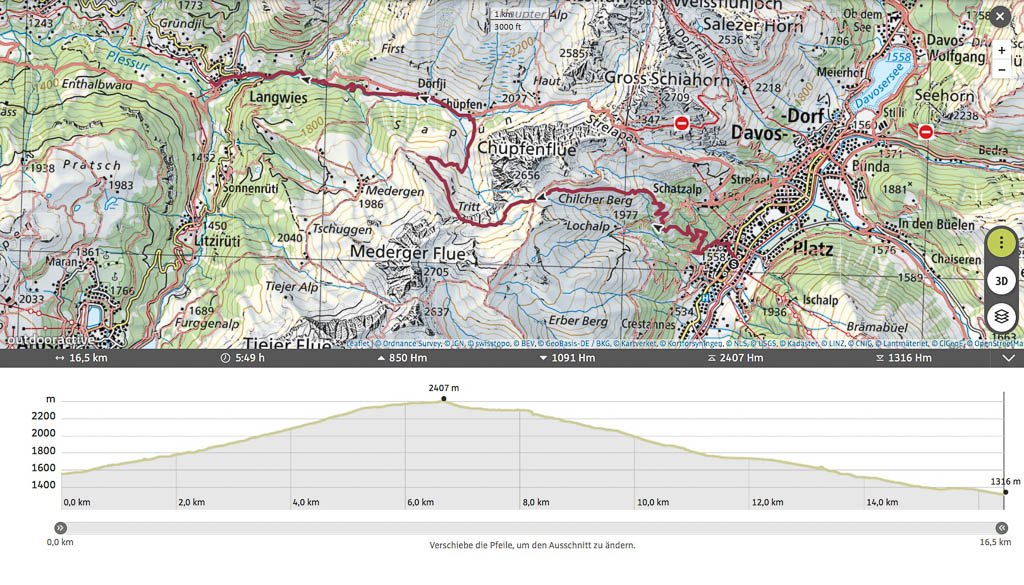The height and width of the screenshot is (585, 1024).
Task: Click the 1316 m end point on profile
Action: pos(1005,492)
